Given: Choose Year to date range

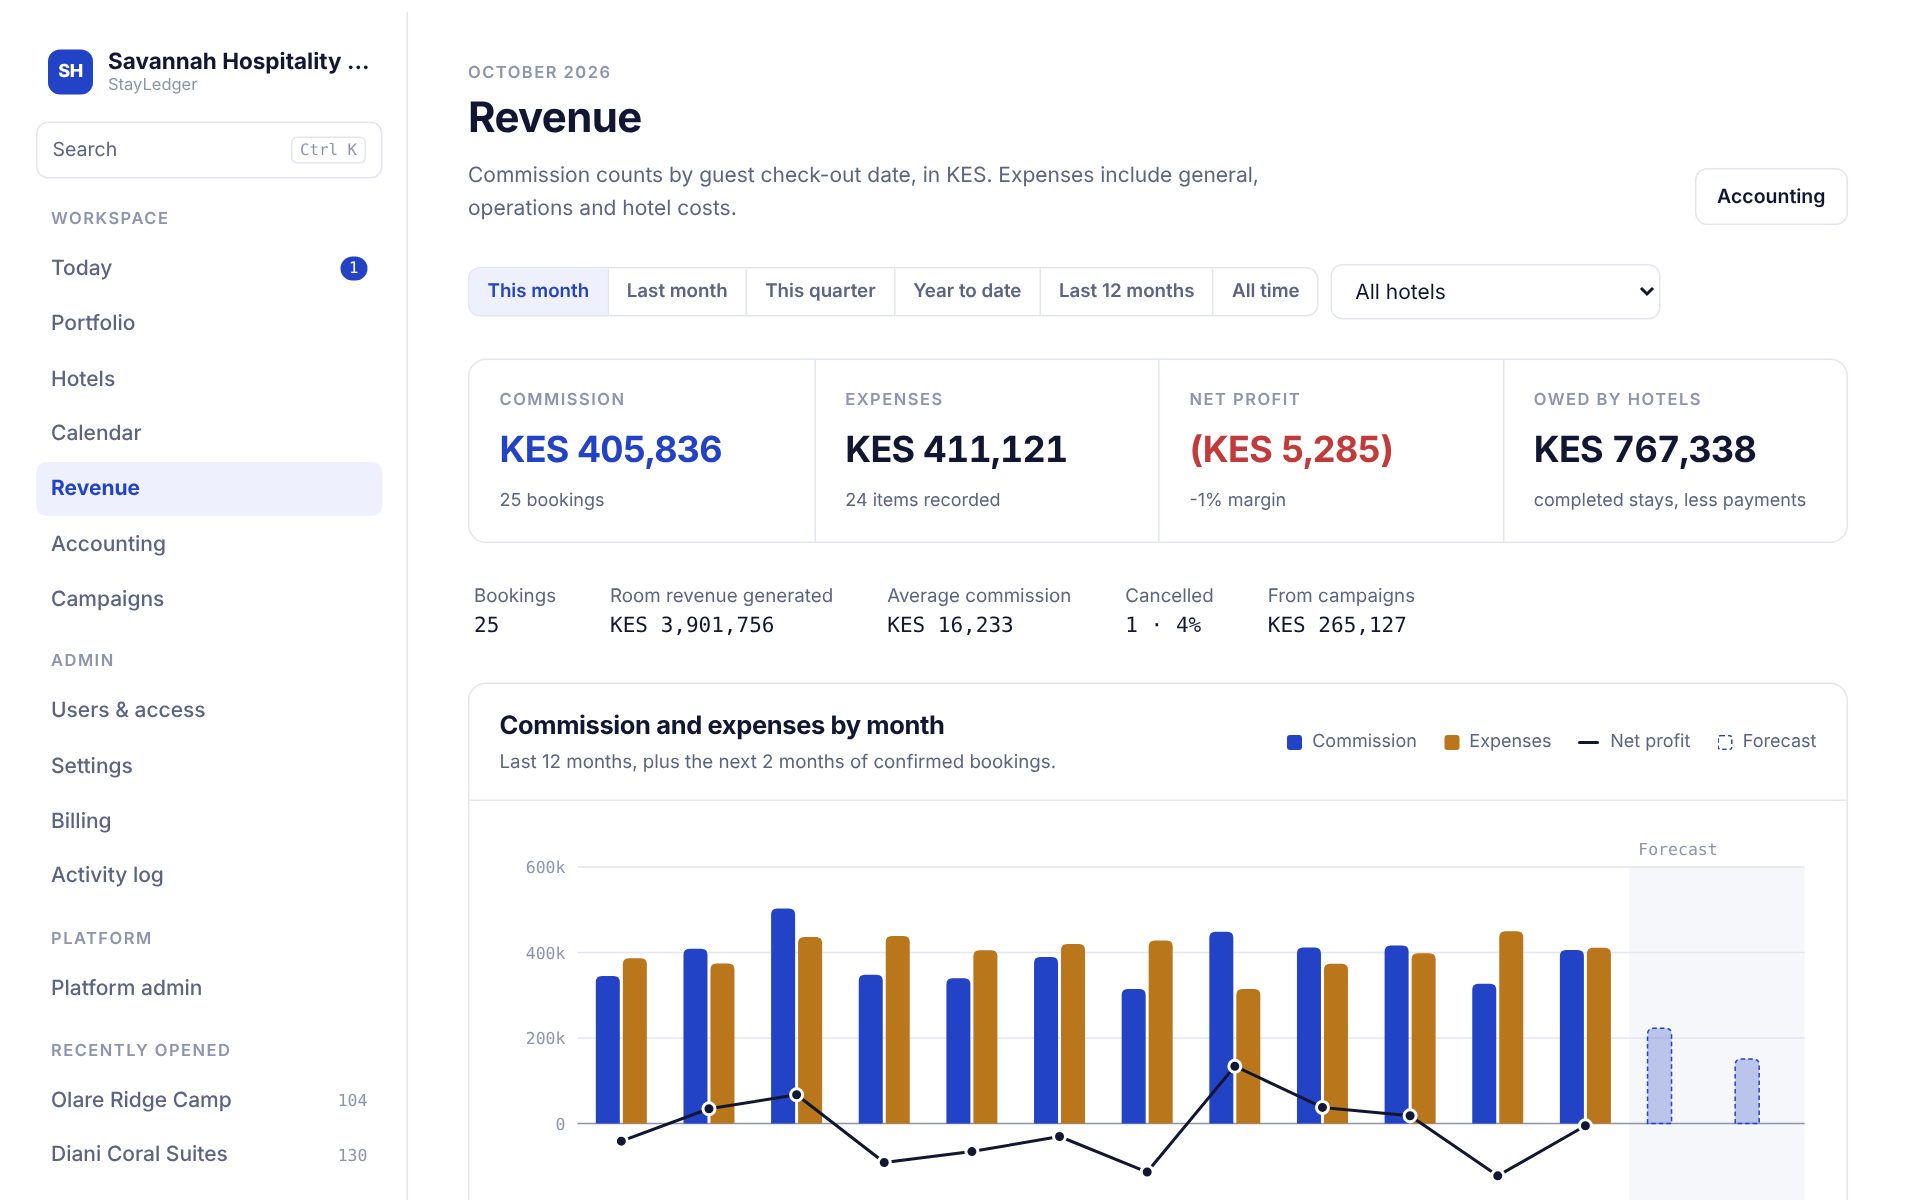Looking at the screenshot, I should [x=967, y=291].
